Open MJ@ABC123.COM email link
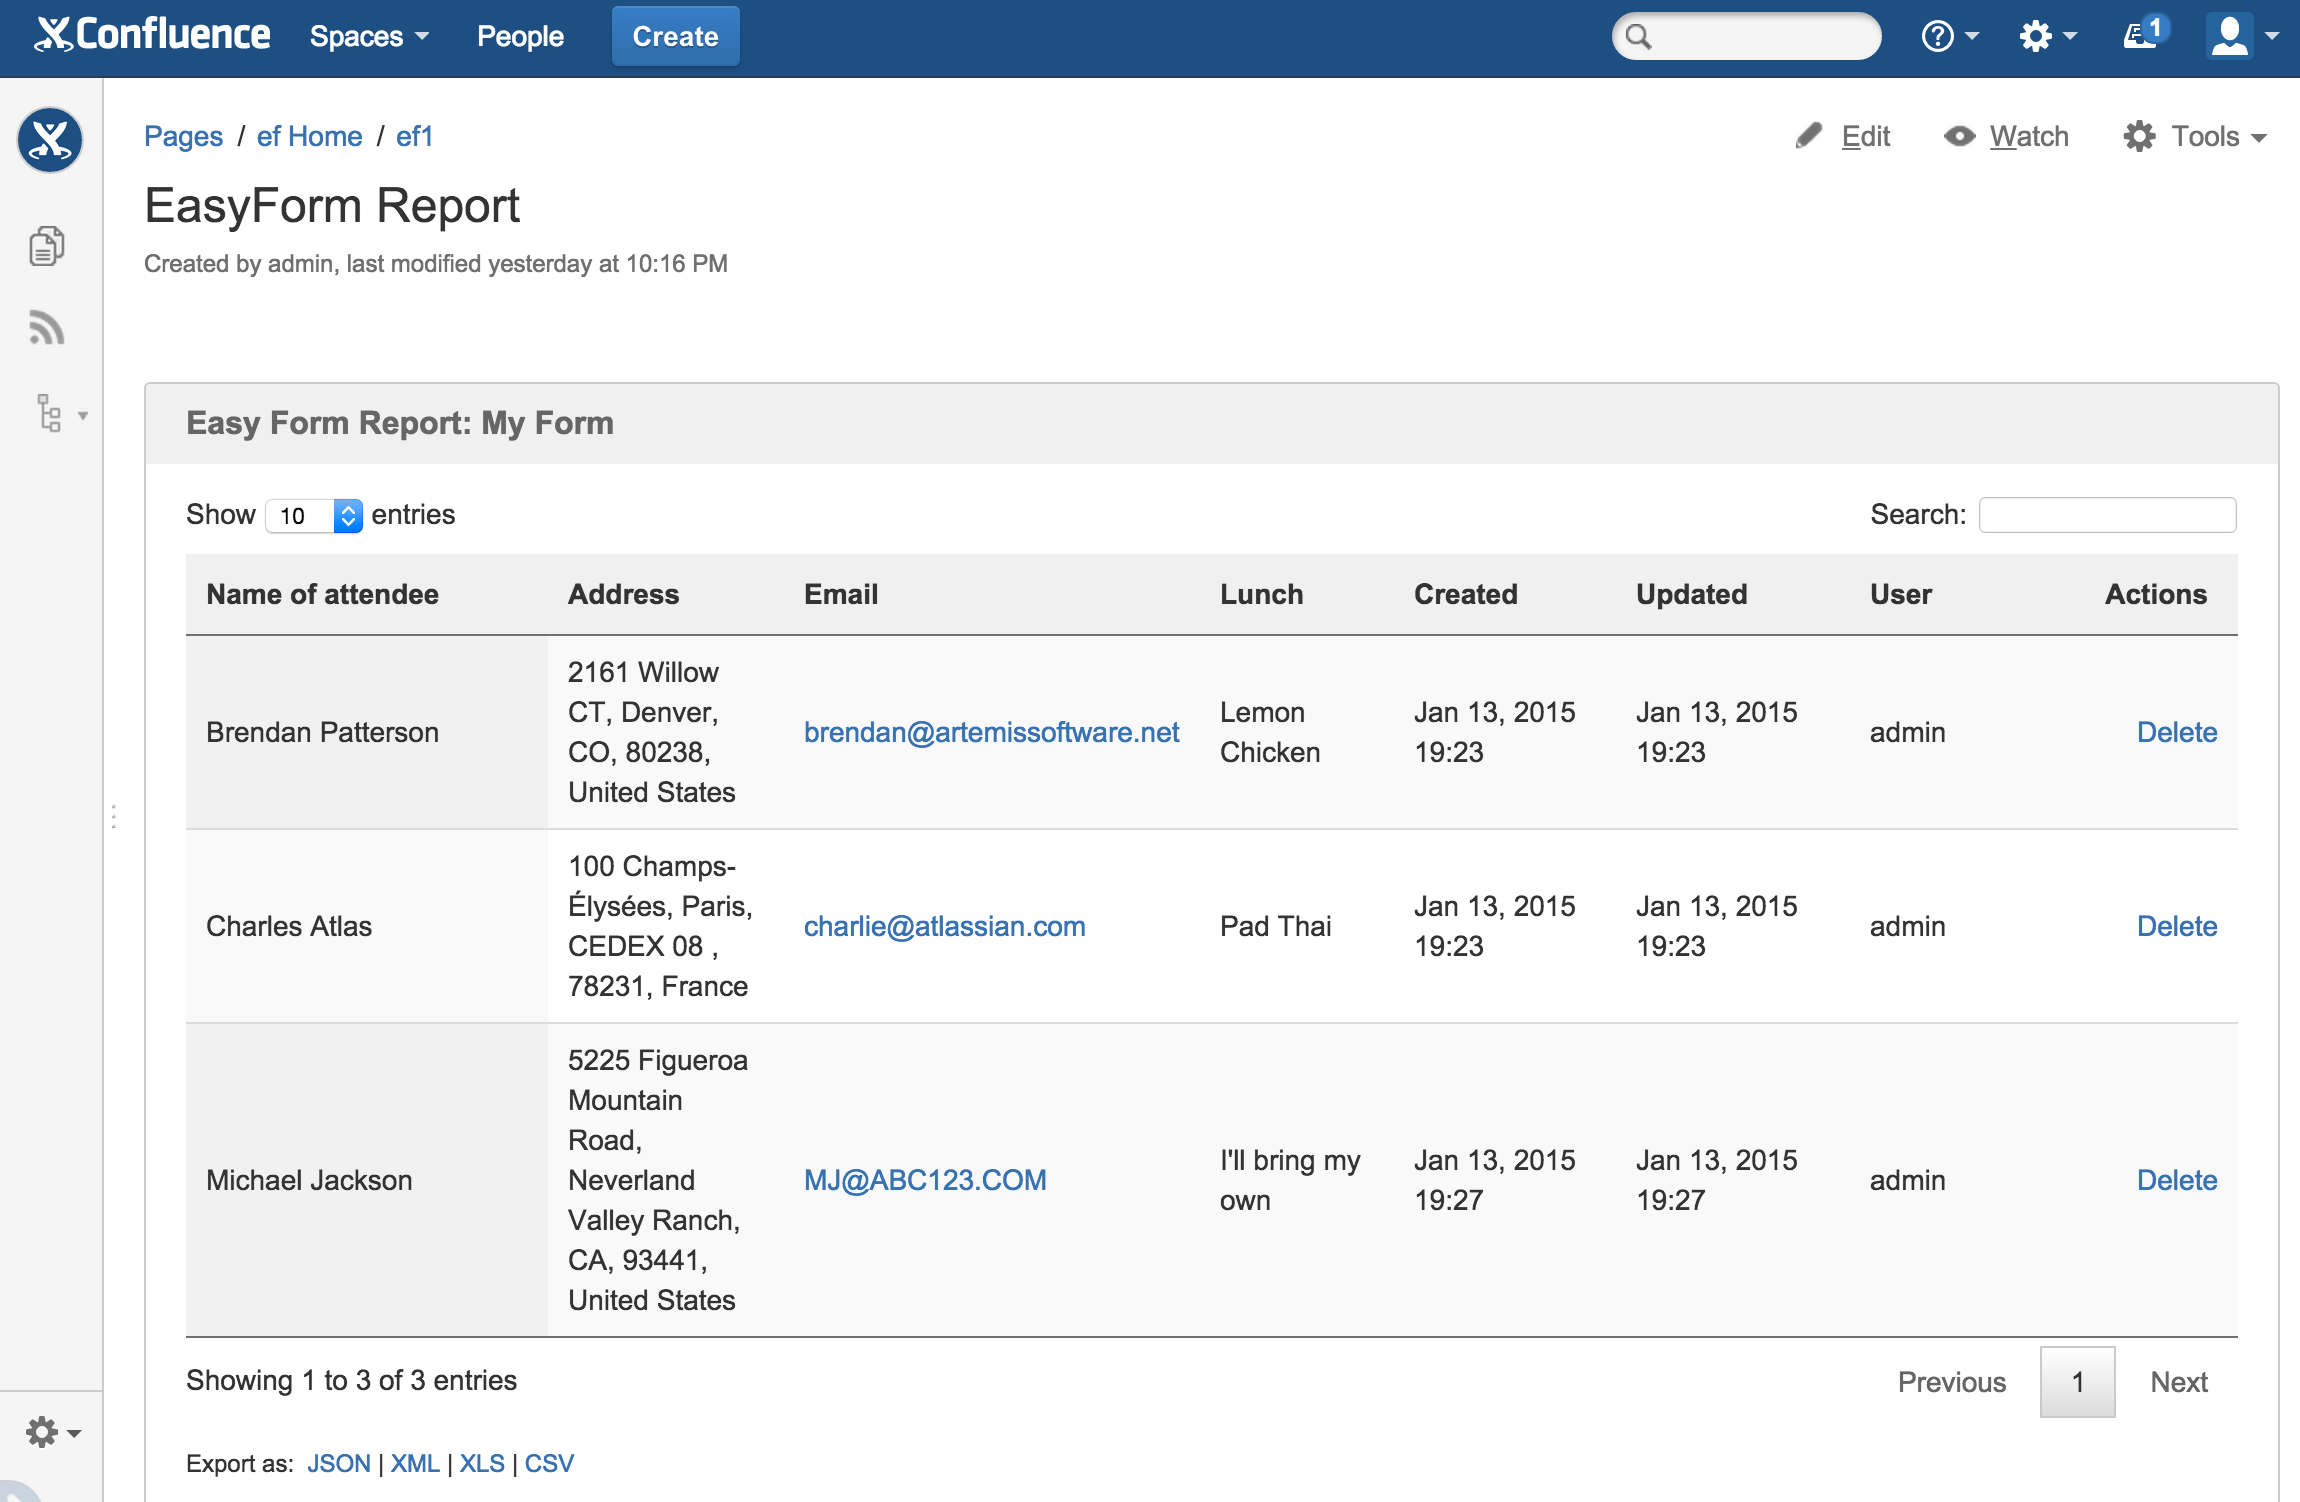 (925, 1180)
